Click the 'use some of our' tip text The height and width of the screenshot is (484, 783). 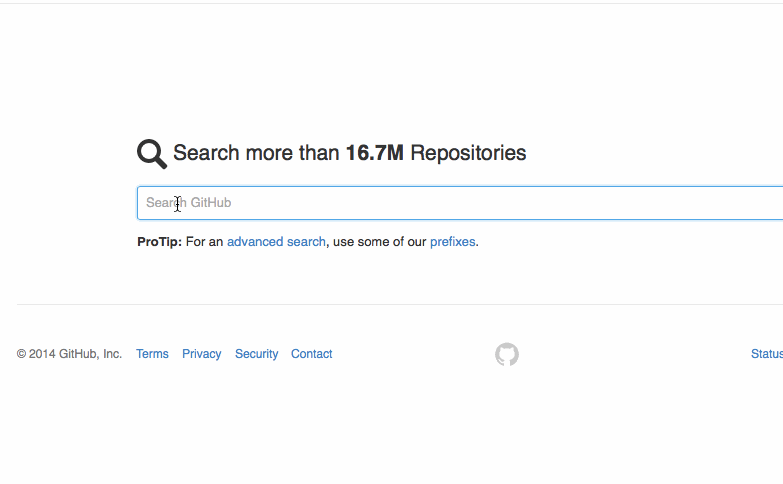[x=380, y=242]
